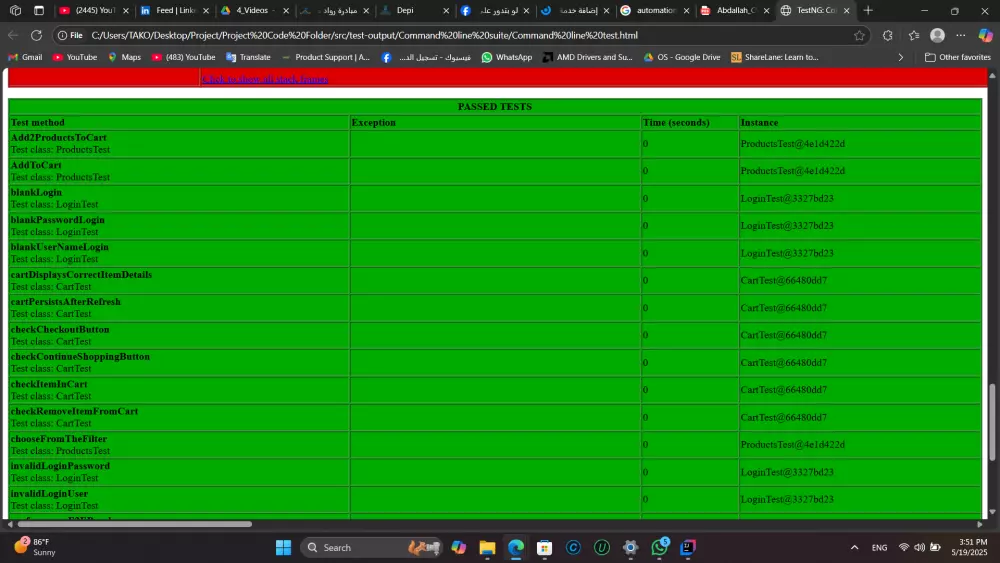
Task: Open the WhatsApp bookmark
Action: click(x=507, y=57)
